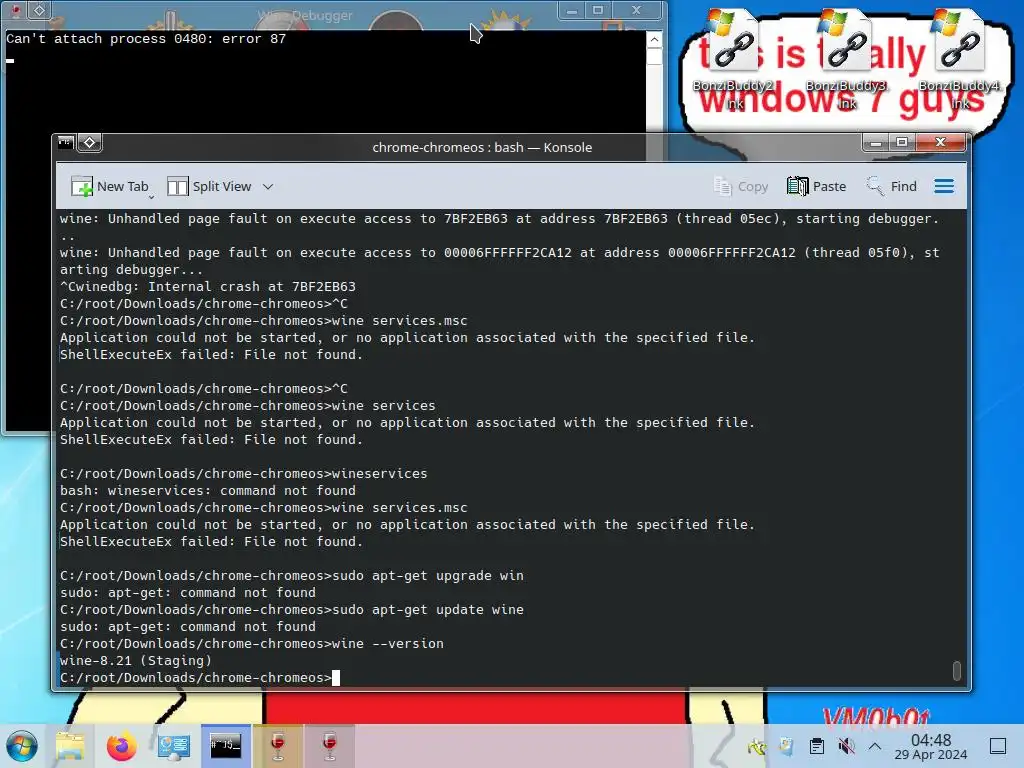Click the 'wineservices' command line

click(244, 473)
